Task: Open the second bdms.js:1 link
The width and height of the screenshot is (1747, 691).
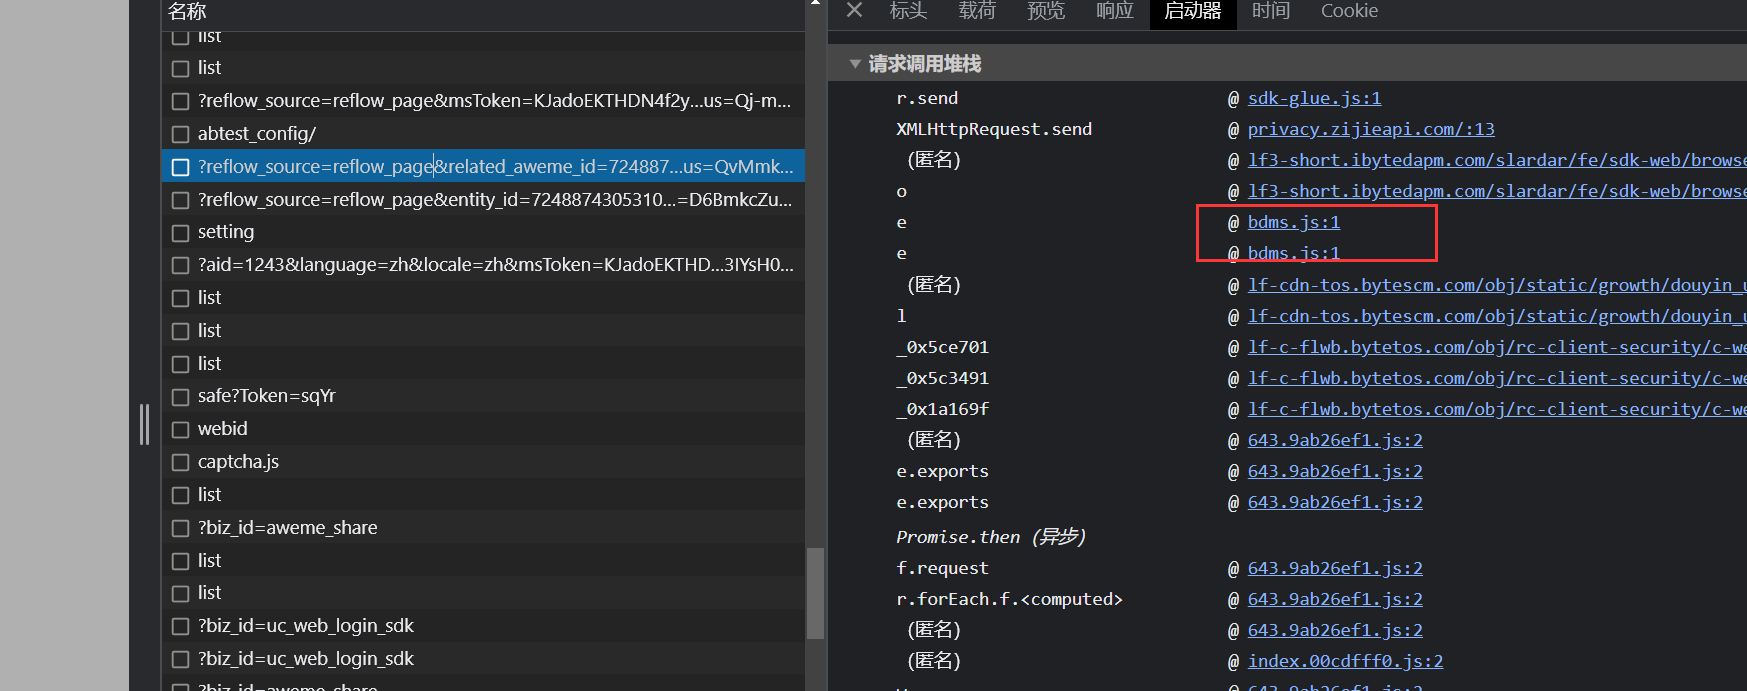Action: coord(1293,253)
